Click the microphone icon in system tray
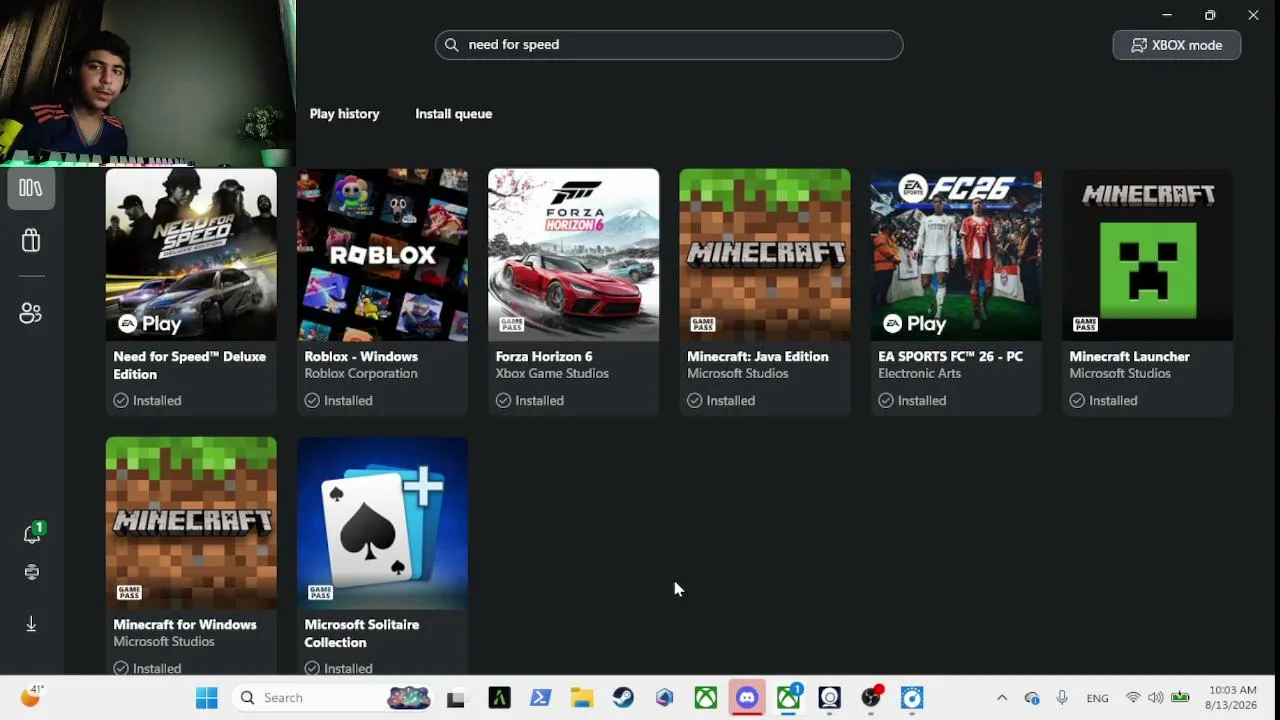This screenshot has width=1280, height=720. tap(1062, 698)
